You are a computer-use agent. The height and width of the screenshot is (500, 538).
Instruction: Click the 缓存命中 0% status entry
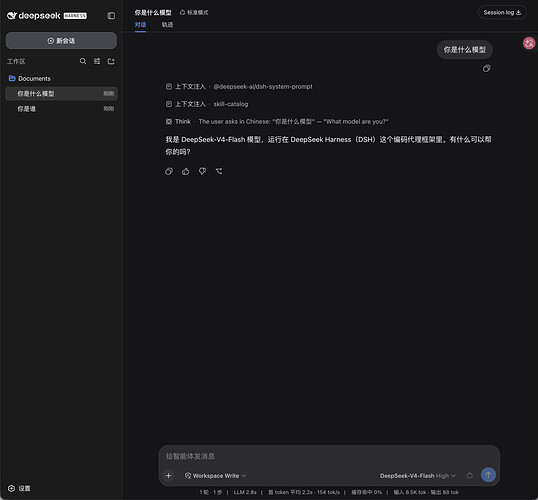pos(366,492)
